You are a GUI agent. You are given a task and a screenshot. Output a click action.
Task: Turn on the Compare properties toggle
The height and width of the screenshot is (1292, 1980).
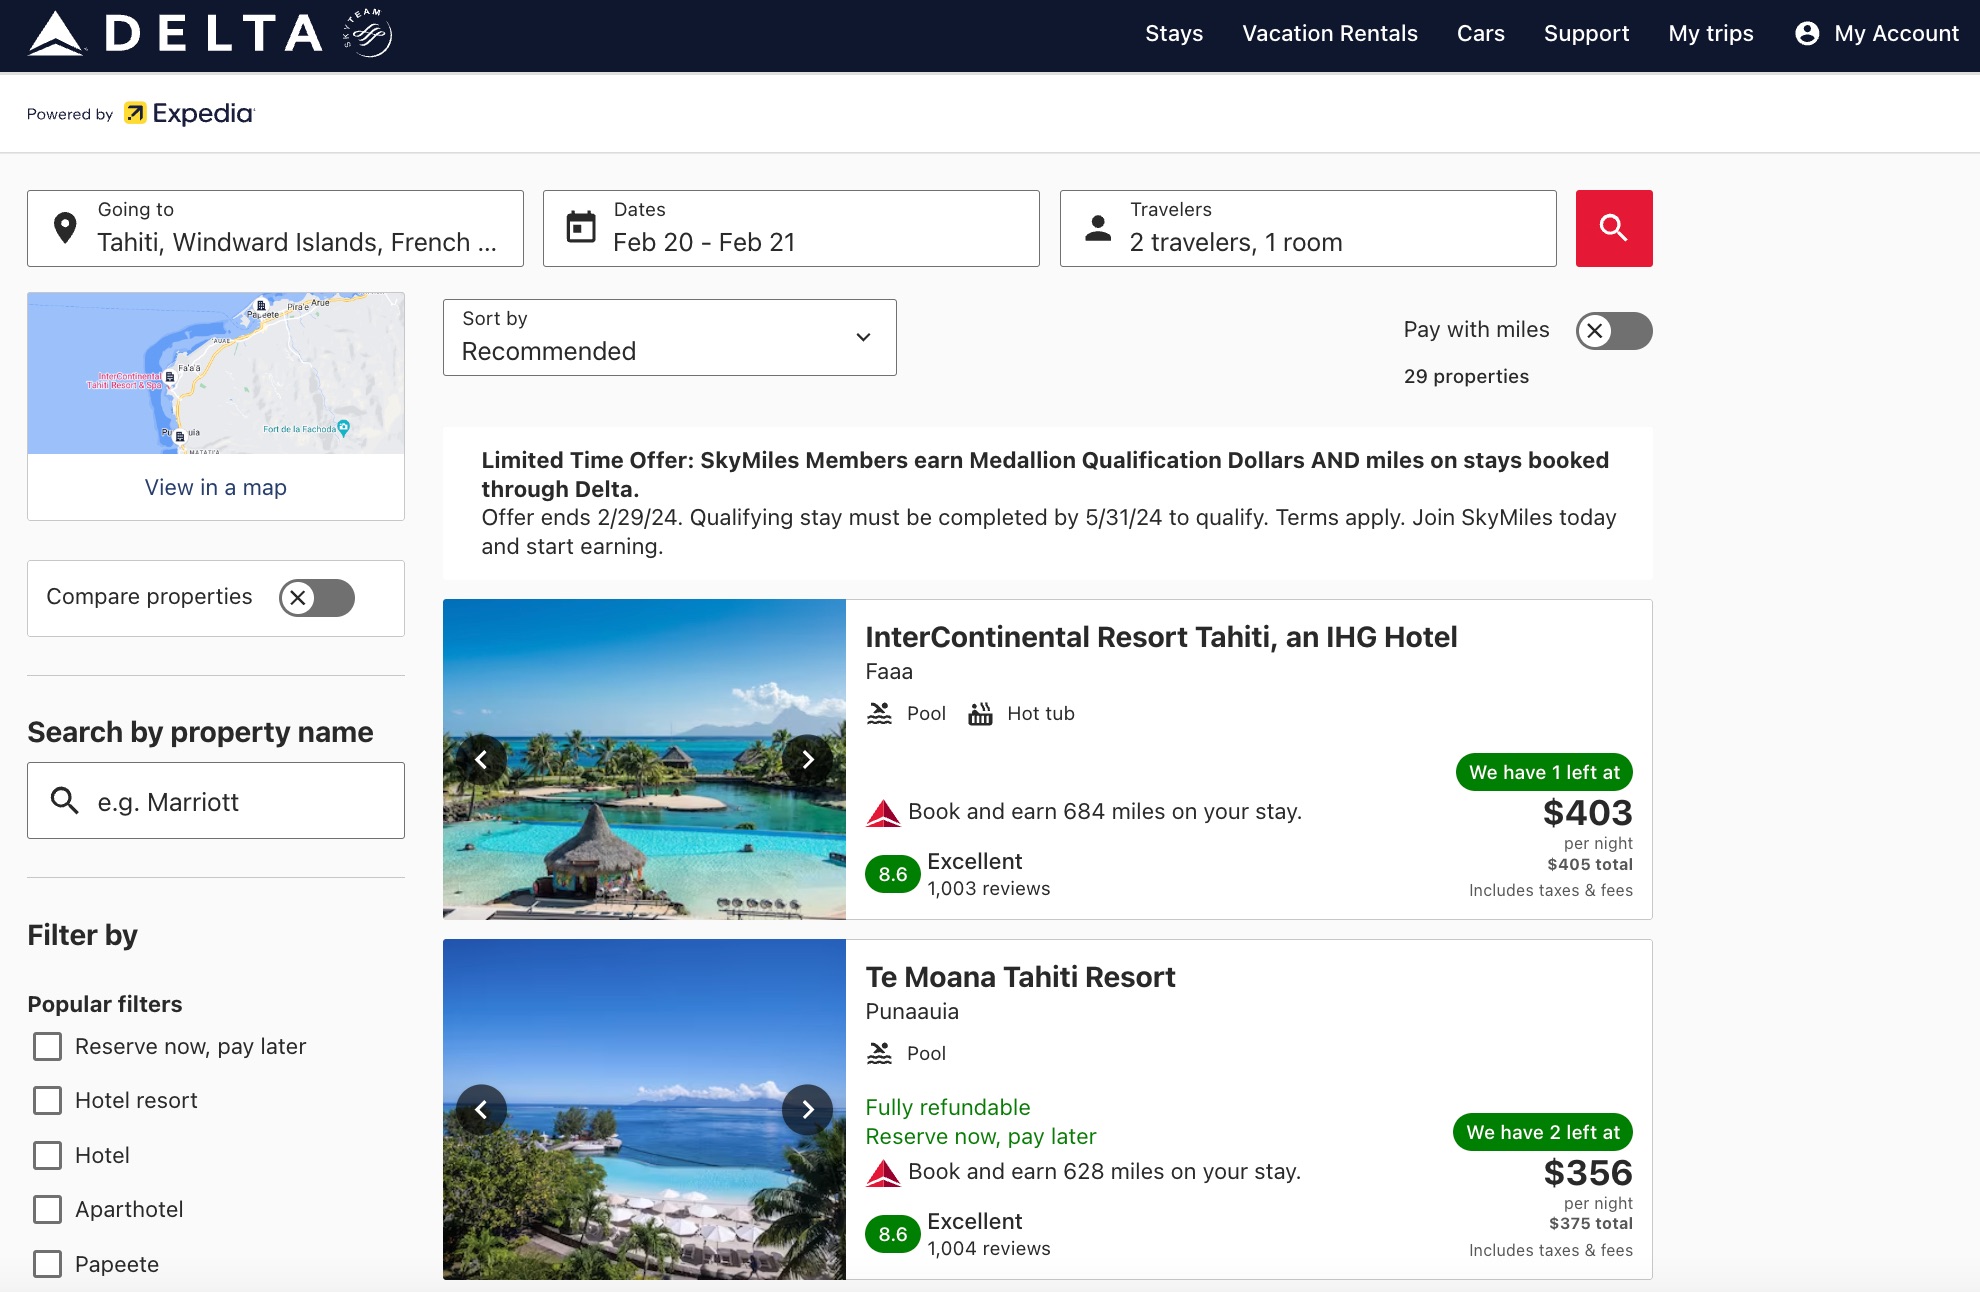click(316, 597)
